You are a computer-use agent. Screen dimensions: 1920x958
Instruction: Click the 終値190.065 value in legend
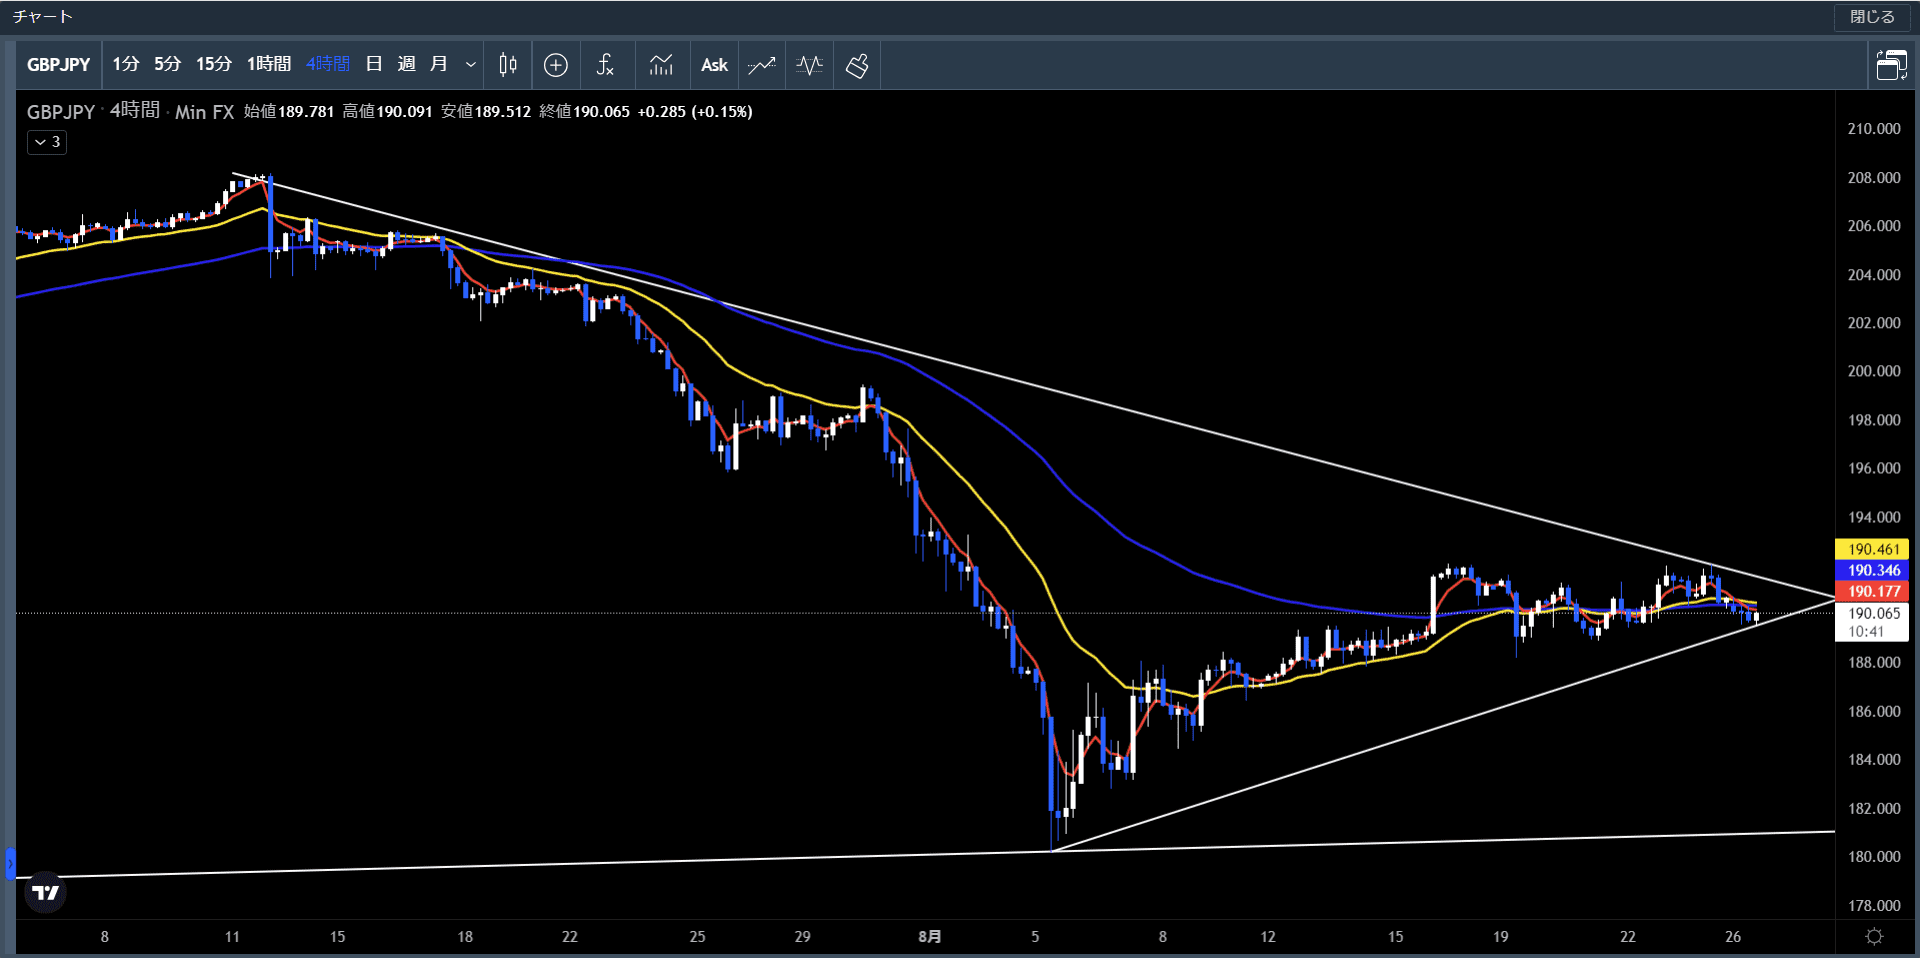click(x=585, y=112)
